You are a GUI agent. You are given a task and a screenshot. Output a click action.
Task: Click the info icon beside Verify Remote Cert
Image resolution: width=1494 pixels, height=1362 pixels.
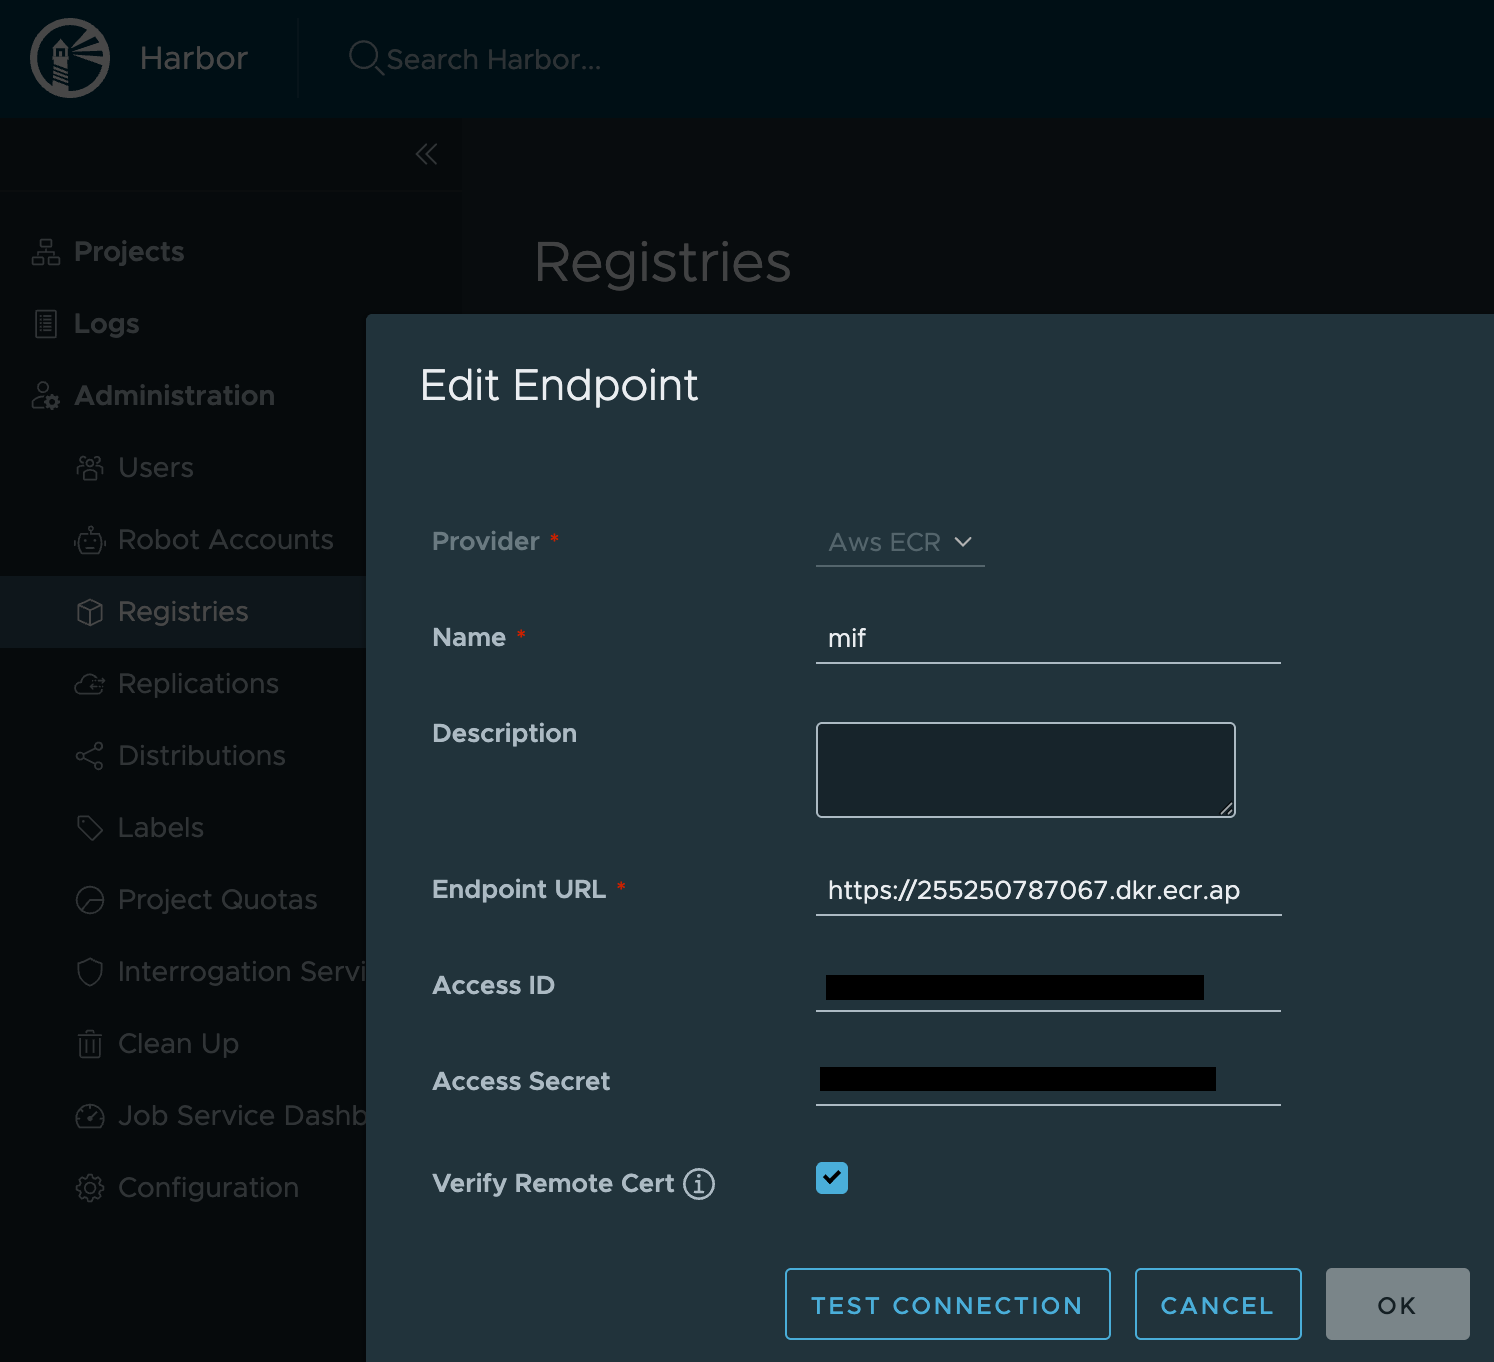(699, 1183)
